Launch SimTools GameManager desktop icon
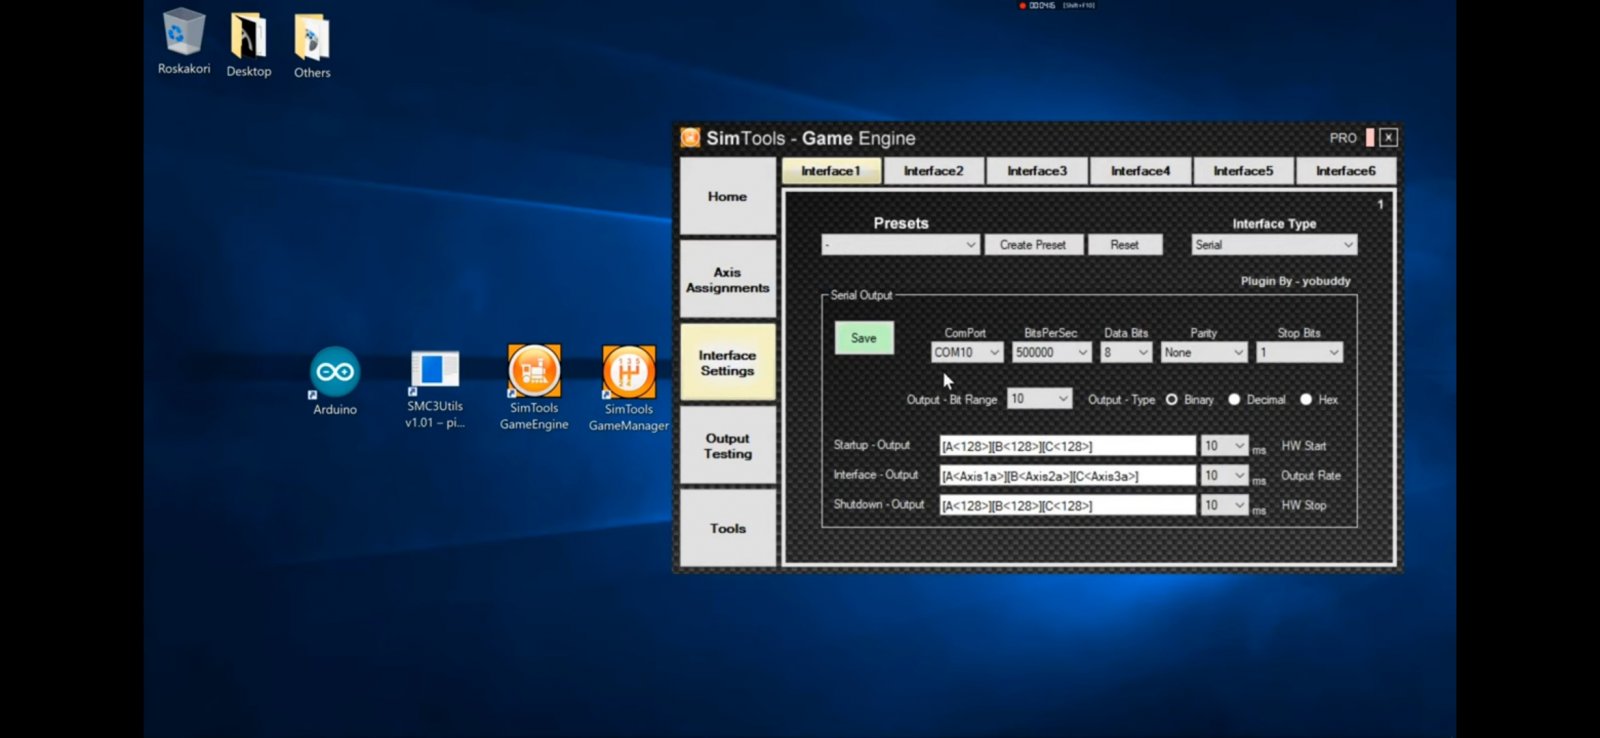Screen dimensions: 1600x738 click(x=628, y=372)
